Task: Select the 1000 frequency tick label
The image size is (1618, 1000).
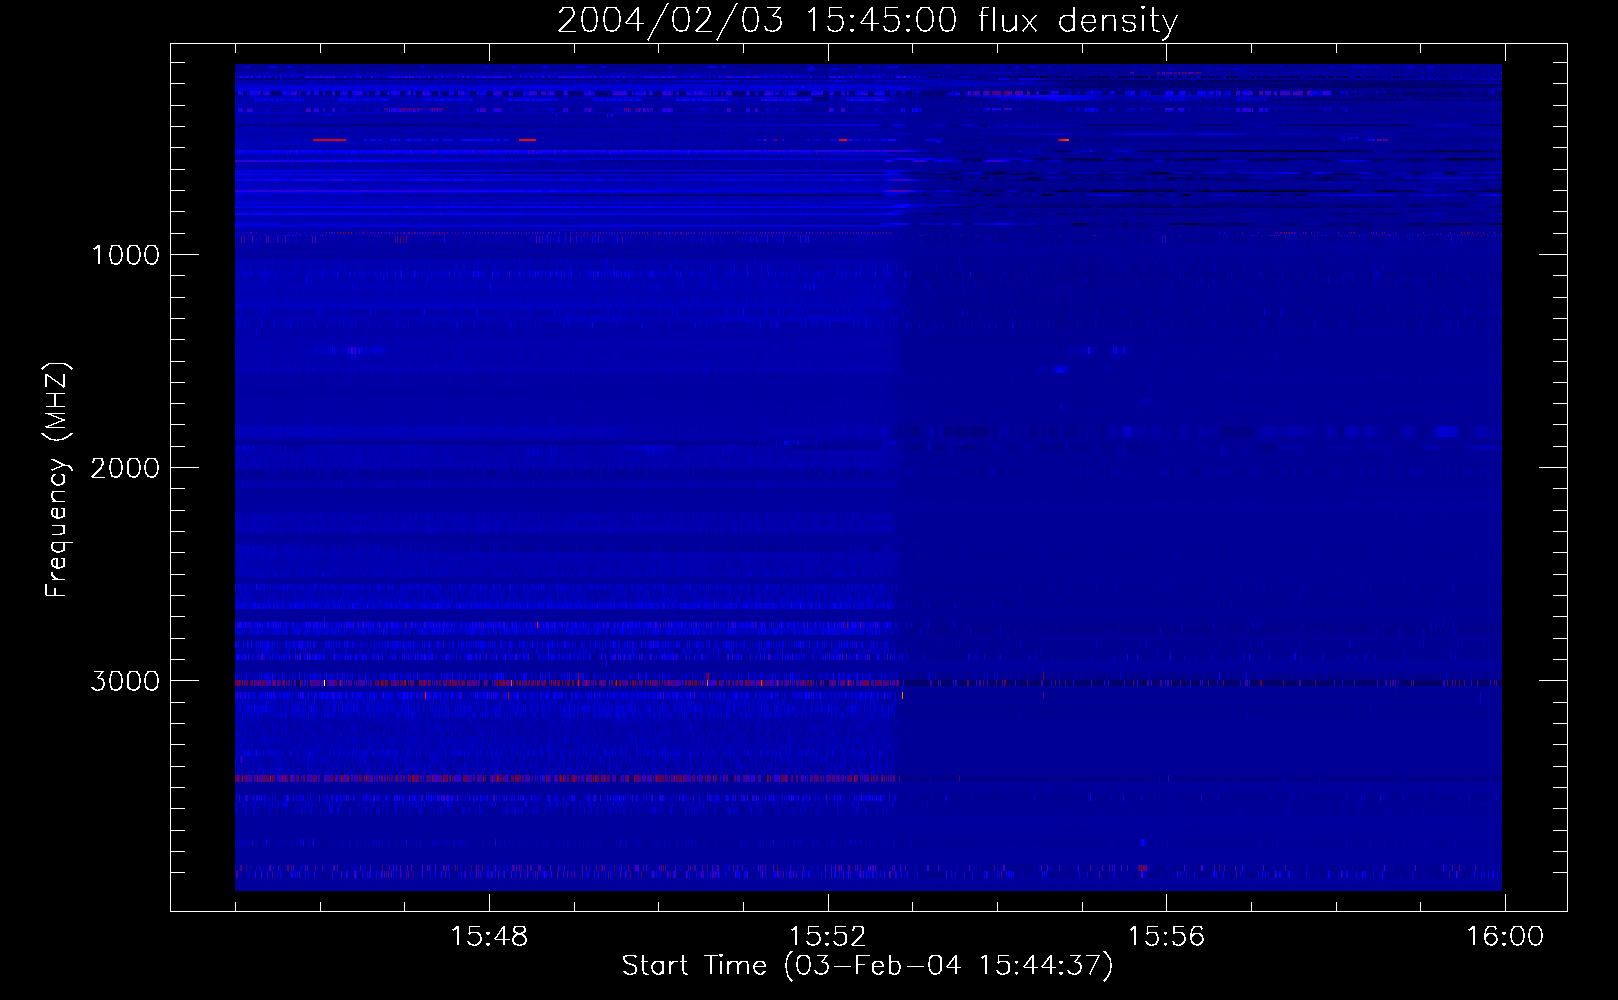Action: pos(125,255)
